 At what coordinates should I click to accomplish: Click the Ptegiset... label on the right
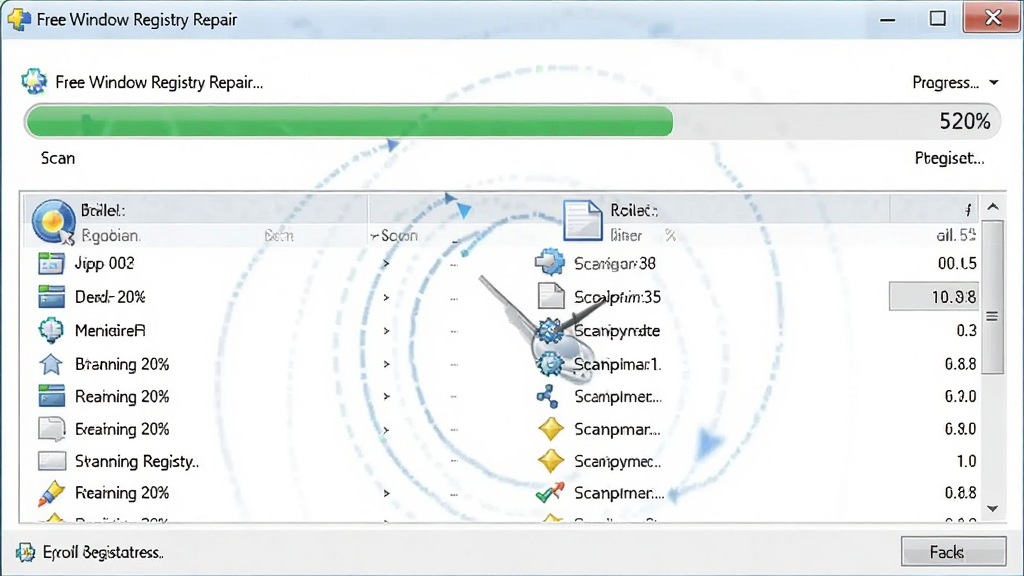point(949,158)
